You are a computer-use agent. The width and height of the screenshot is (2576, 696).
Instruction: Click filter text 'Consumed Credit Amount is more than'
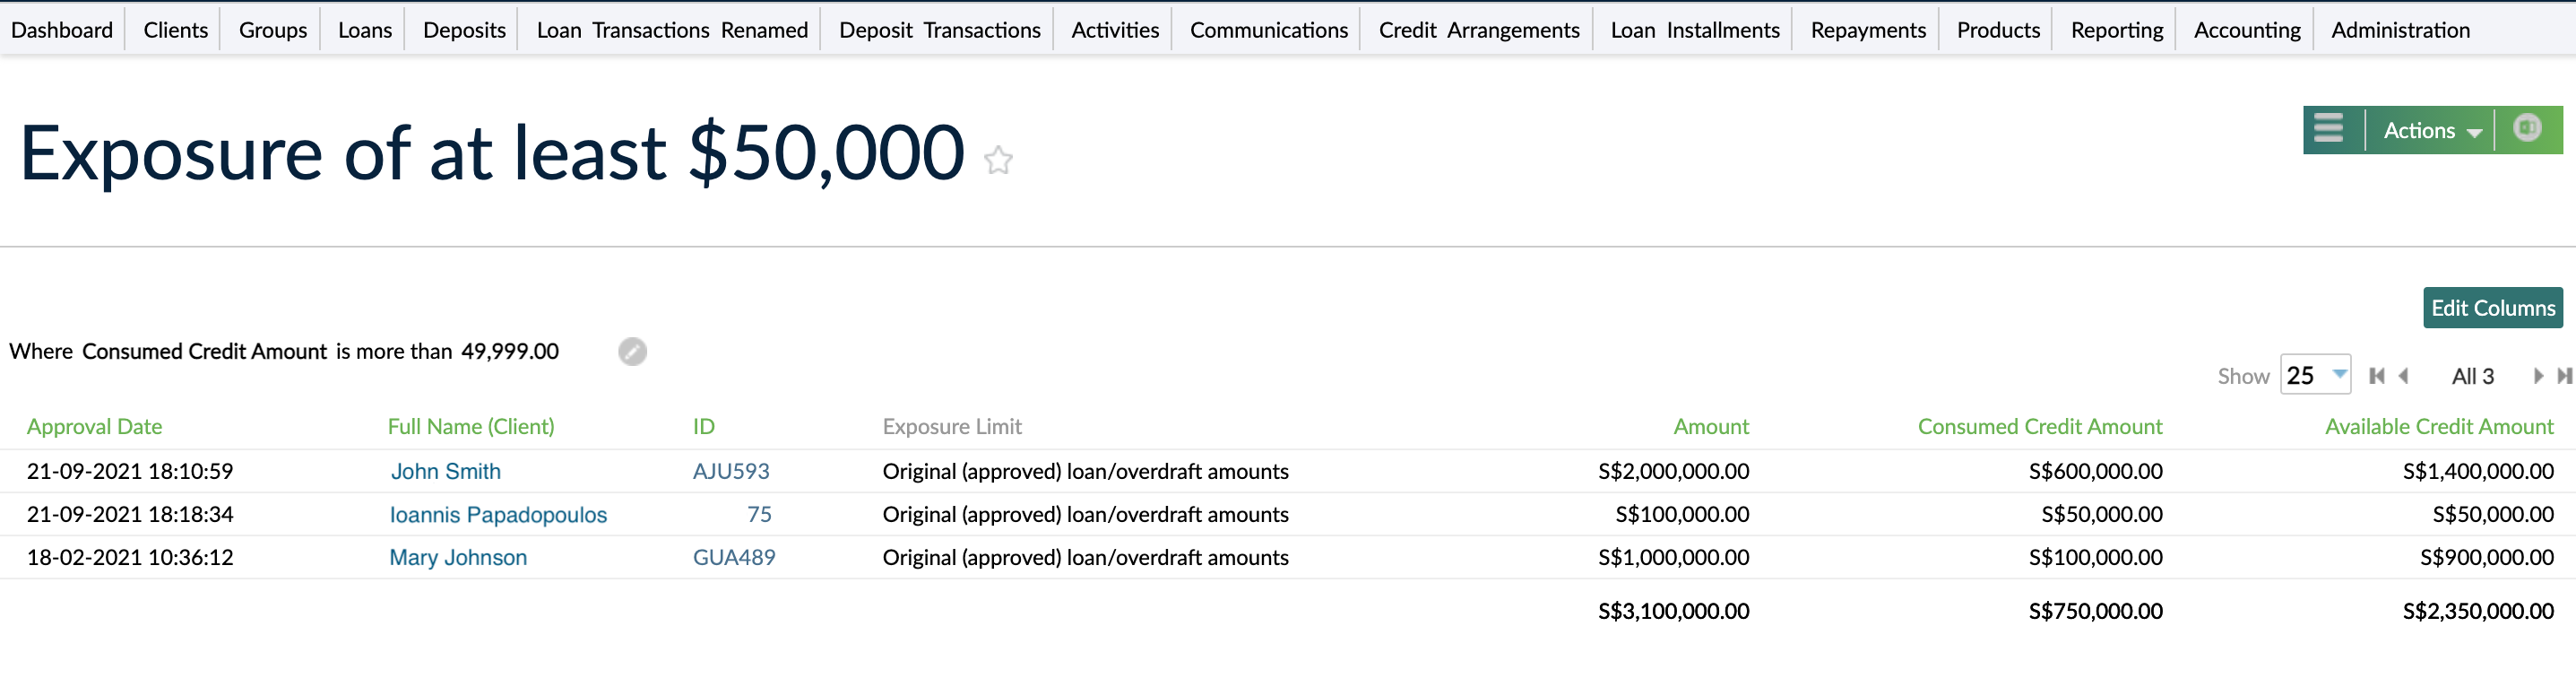267,351
